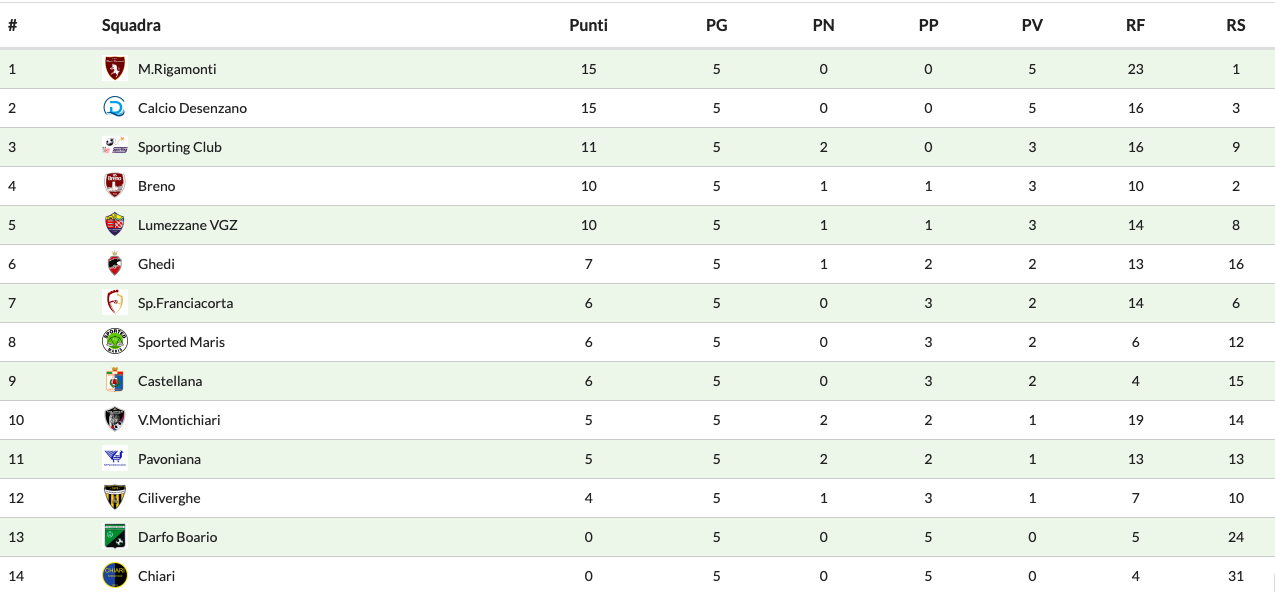Image resolution: width=1275 pixels, height=592 pixels.
Task: Open the Darfo Boario team link
Action: point(177,537)
